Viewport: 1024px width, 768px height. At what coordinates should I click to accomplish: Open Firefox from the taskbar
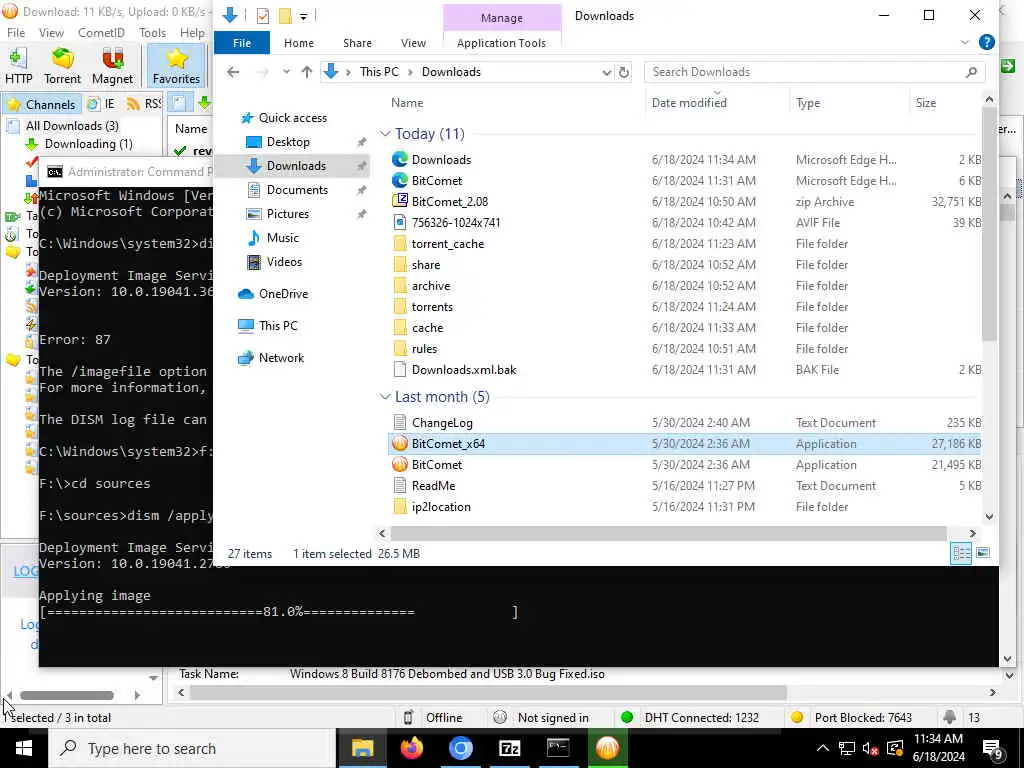pos(411,748)
